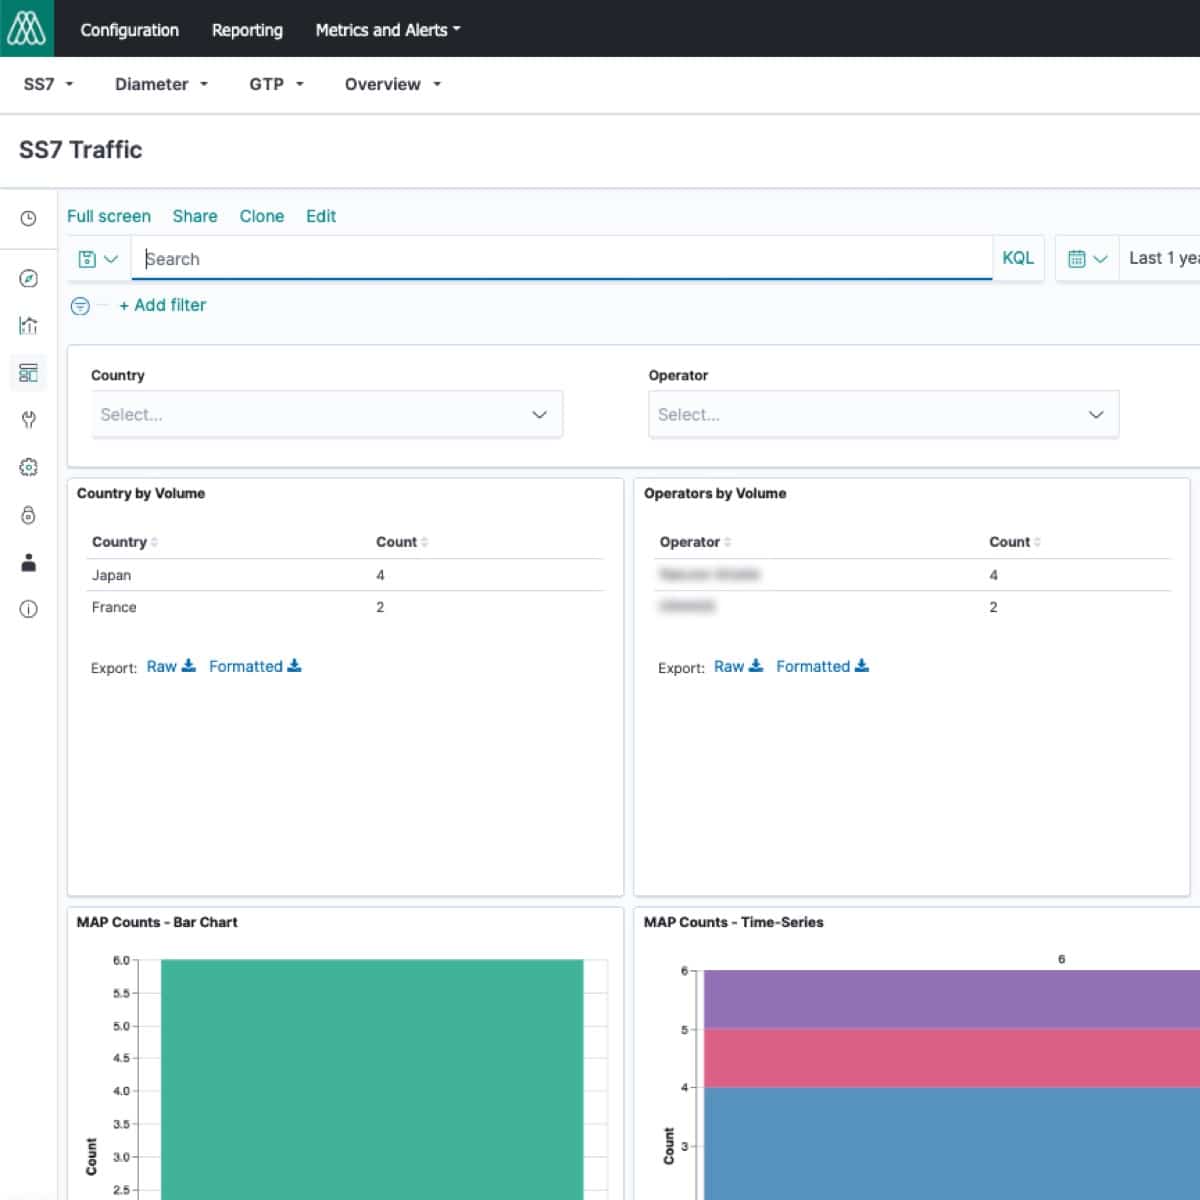Expand the Overview dropdown
The width and height of the screenshot is (1200, 1200).
(393, 84)
